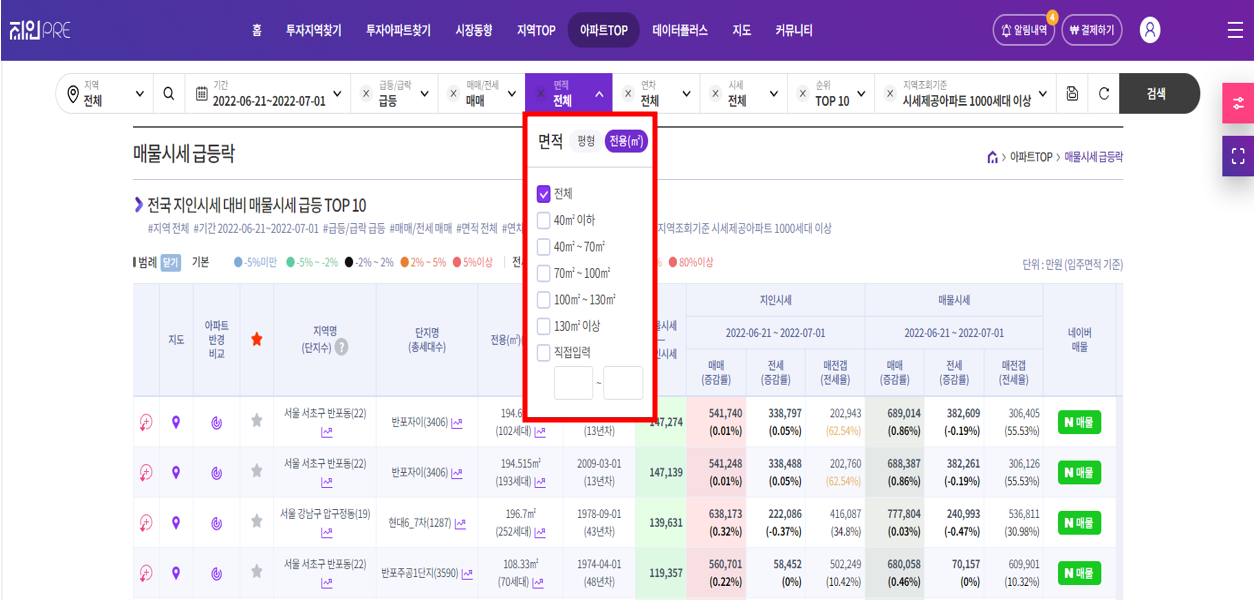This screenshot has width=1255, height=613.
Task: Expand the 기간 date range dropdown
Action: tap(336, 94)
